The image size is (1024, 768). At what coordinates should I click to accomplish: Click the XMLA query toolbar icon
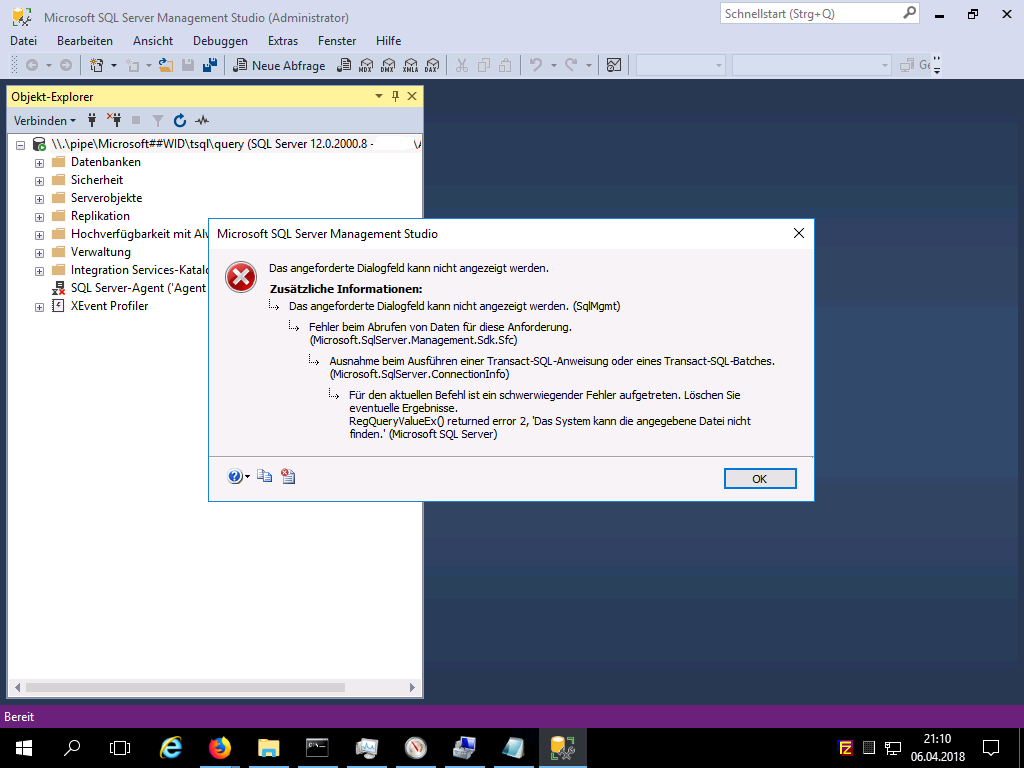tap(409, 65)
